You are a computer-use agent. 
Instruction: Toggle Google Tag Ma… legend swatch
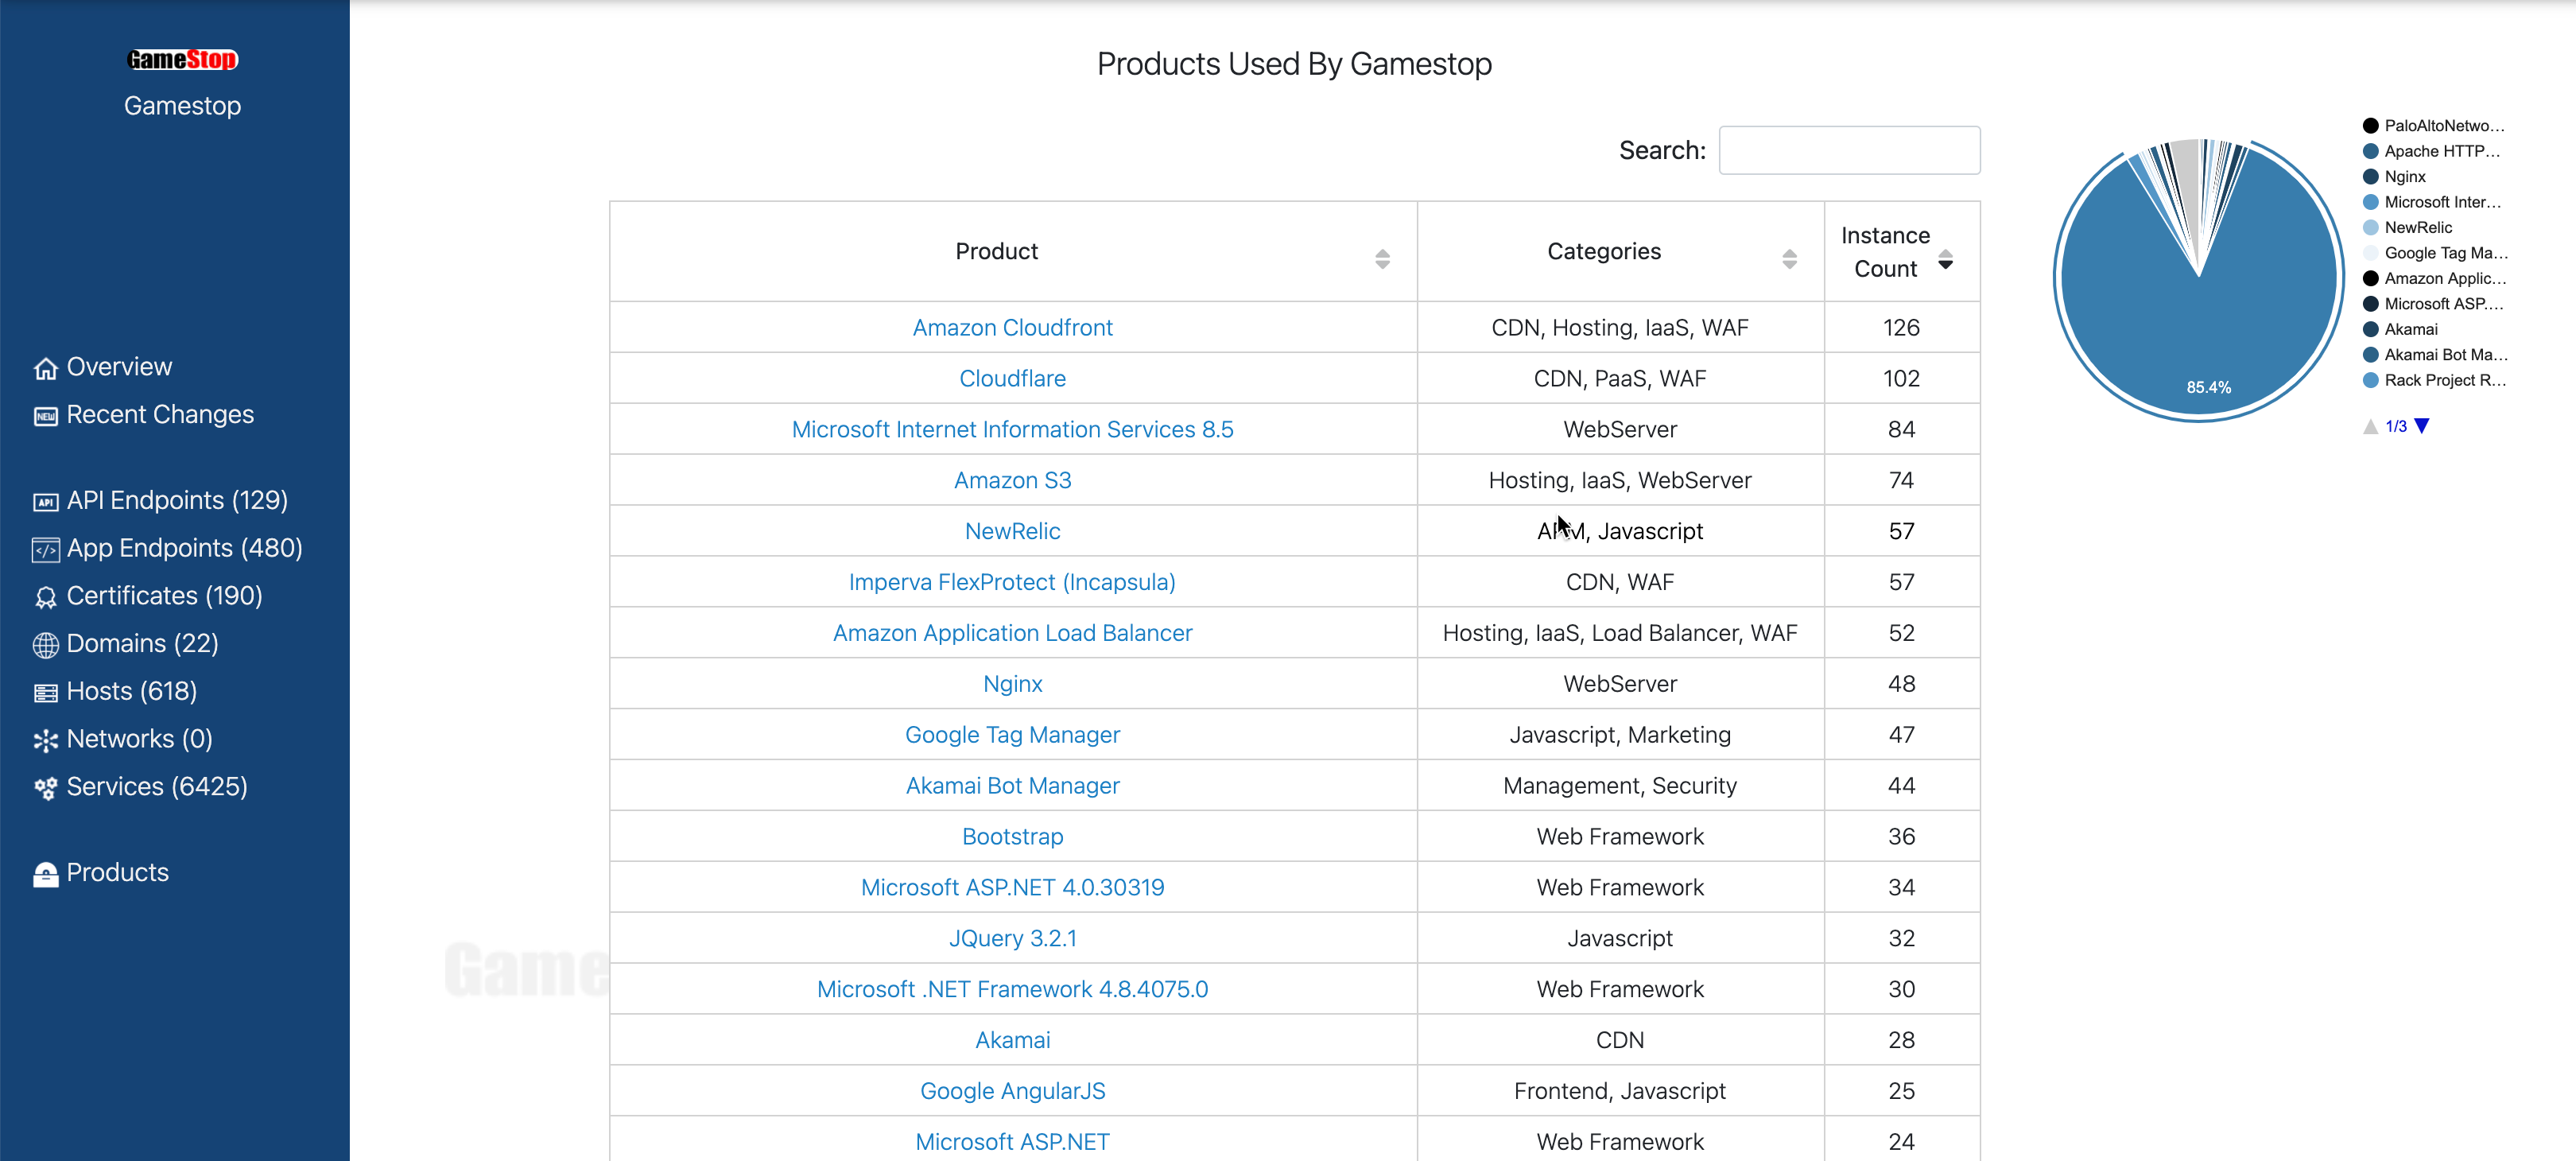2370,253
